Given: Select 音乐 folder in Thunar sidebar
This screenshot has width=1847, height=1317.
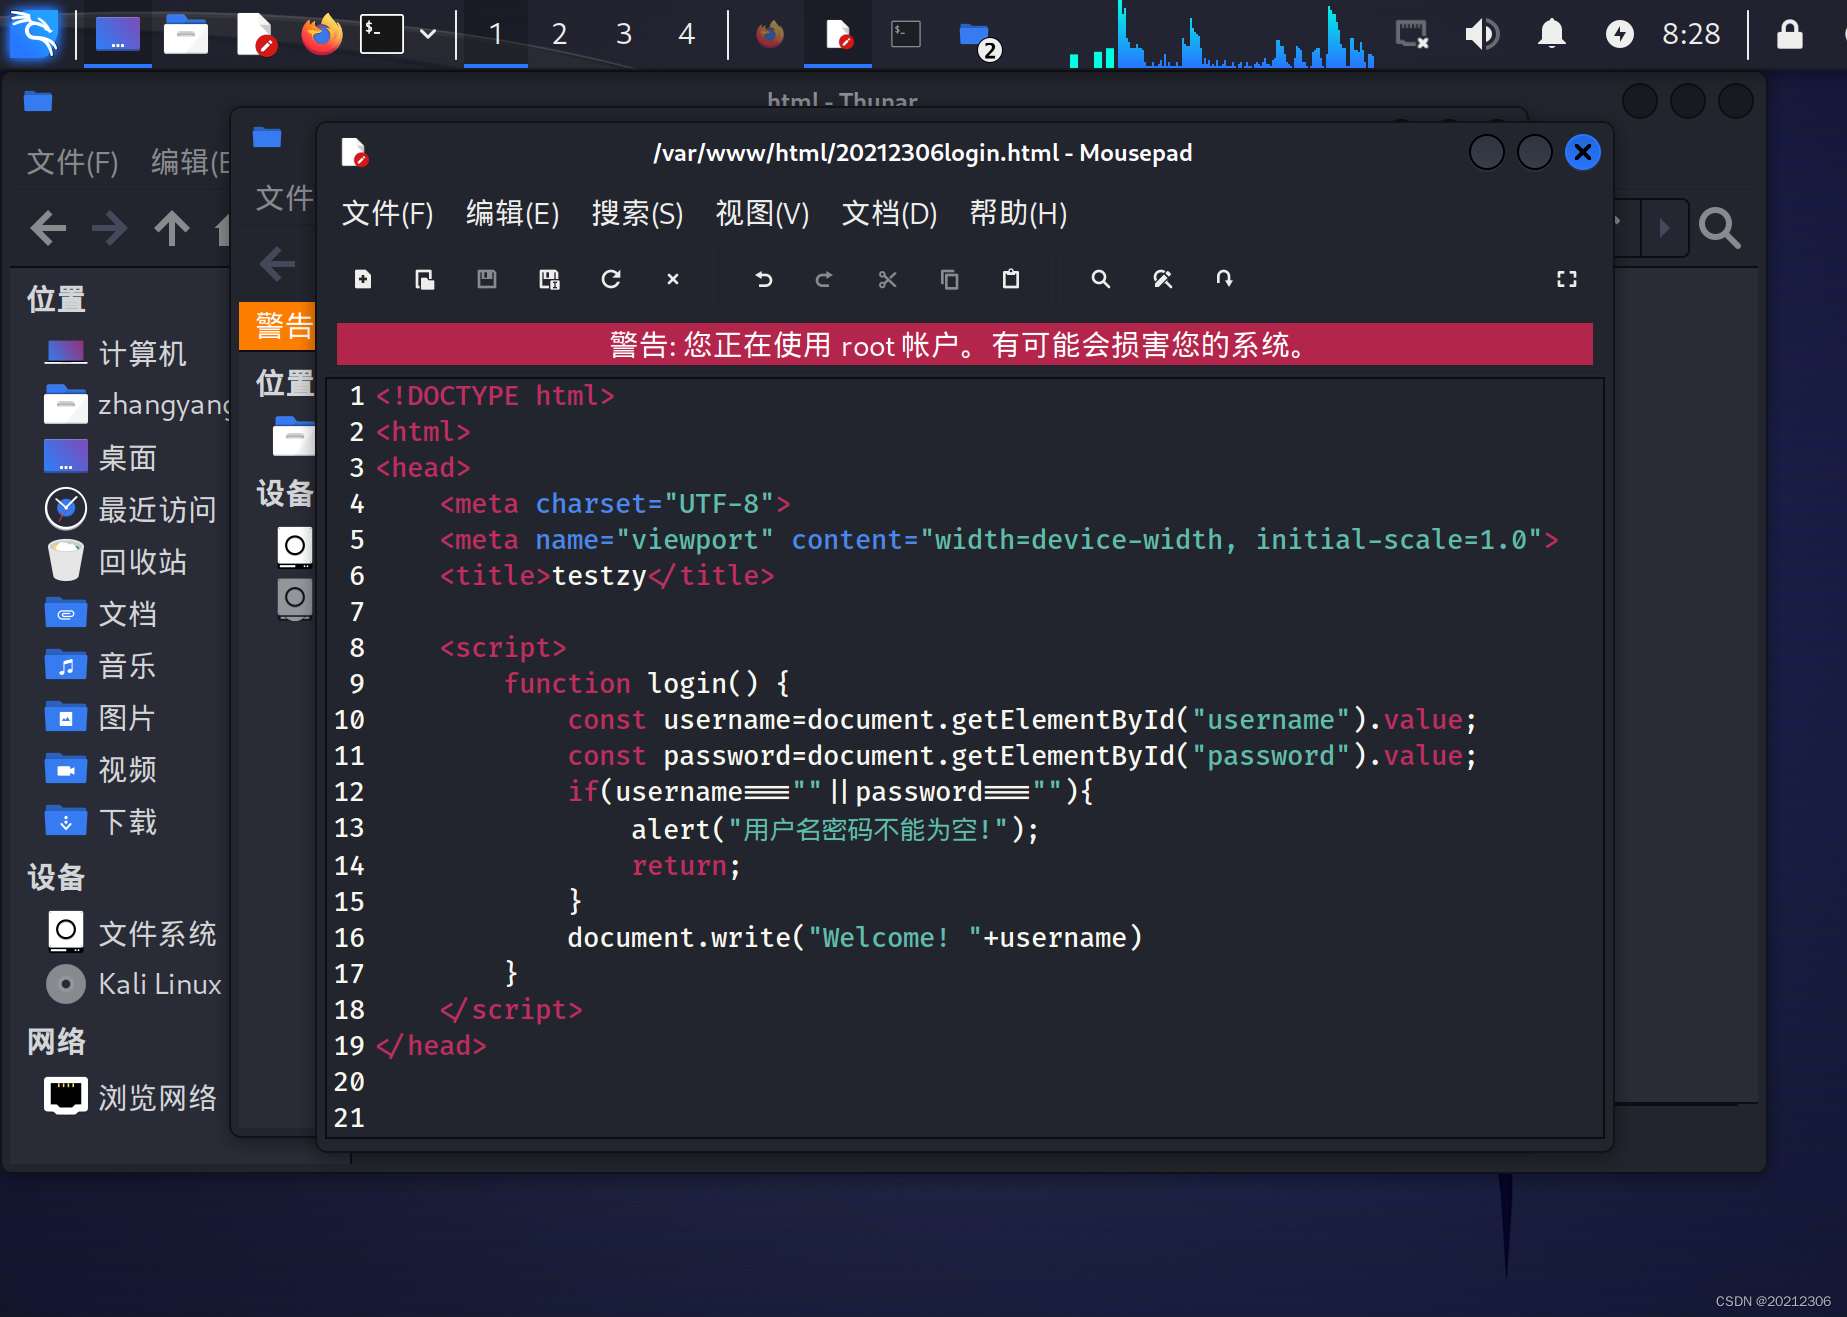Looking at the screenshot, I should pyautogui.click(x=101, y=665).
